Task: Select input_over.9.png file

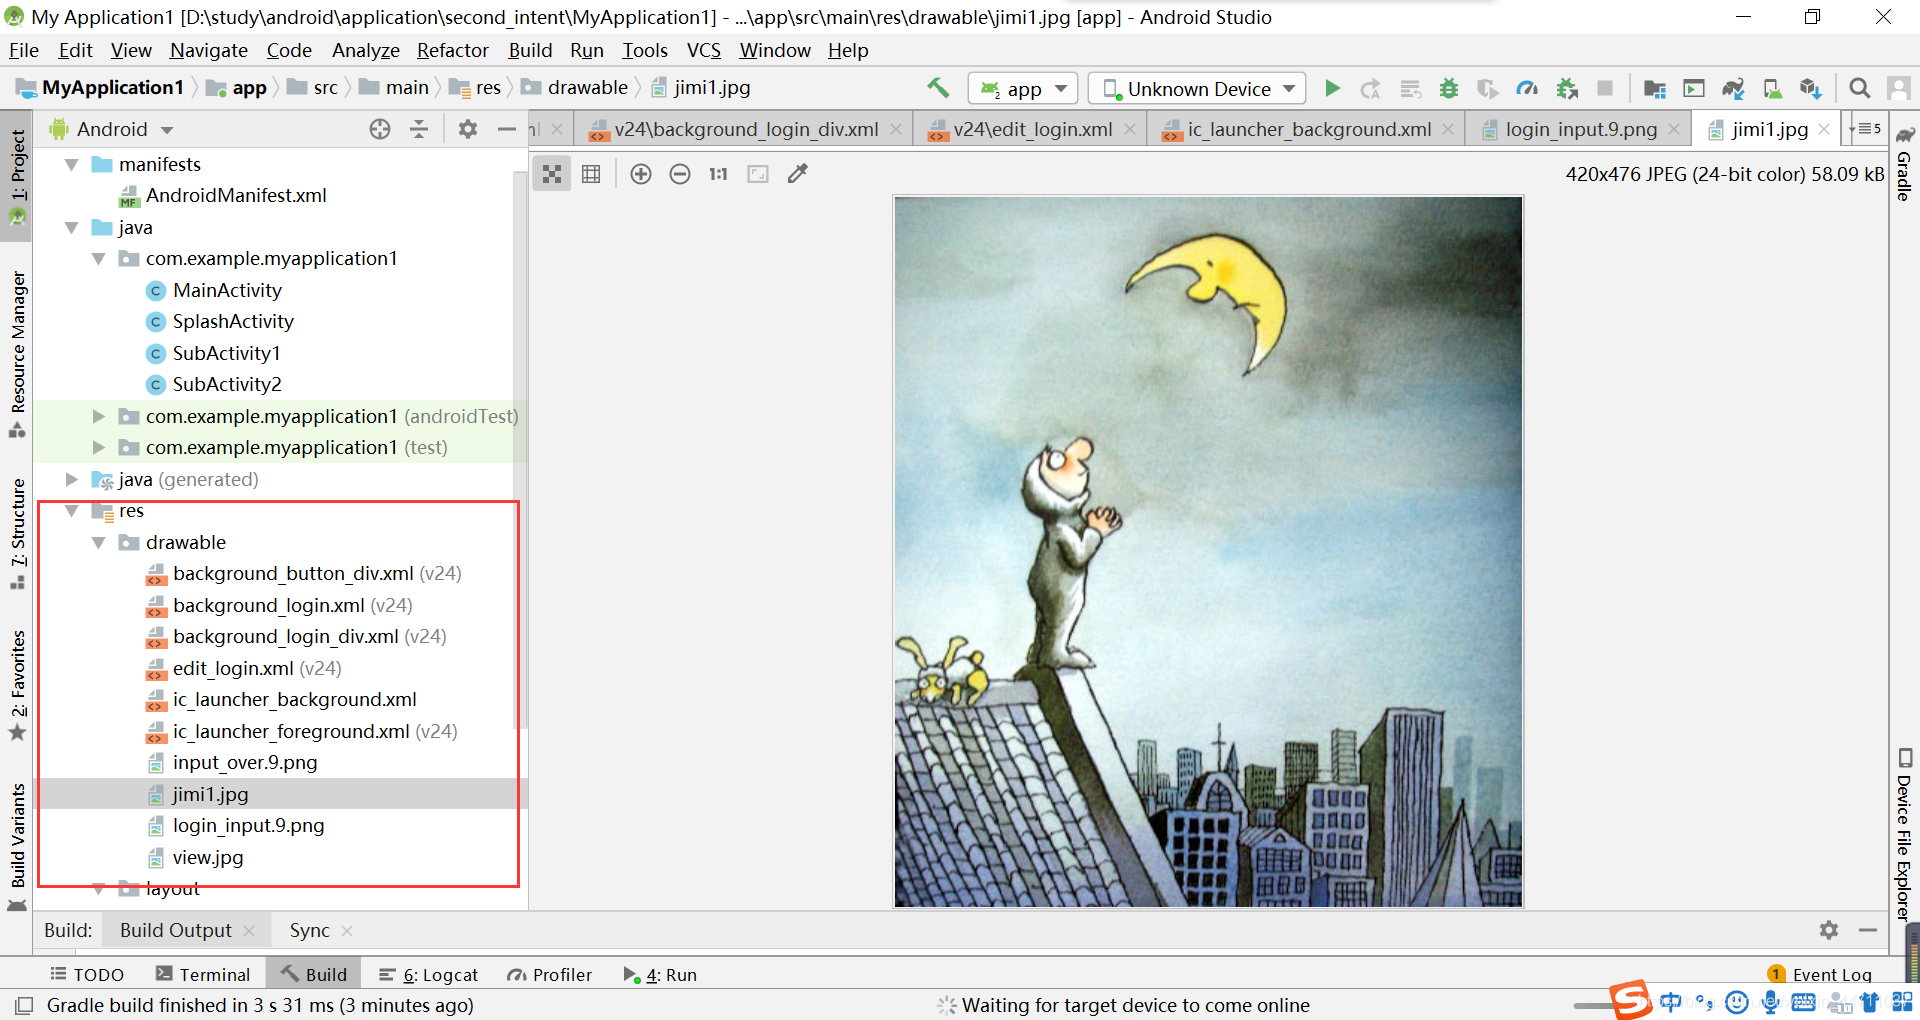Action: [x=245, y=762]
